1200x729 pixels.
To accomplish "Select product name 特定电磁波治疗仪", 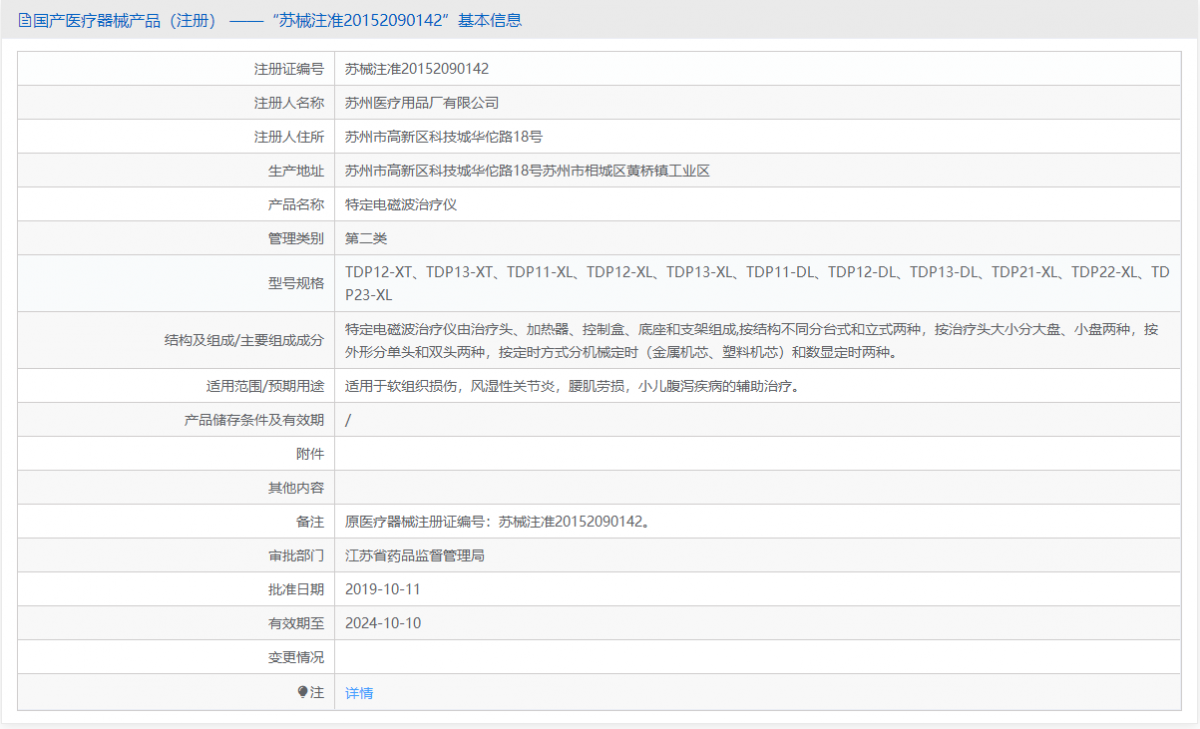I will click(x=401, y=205).
